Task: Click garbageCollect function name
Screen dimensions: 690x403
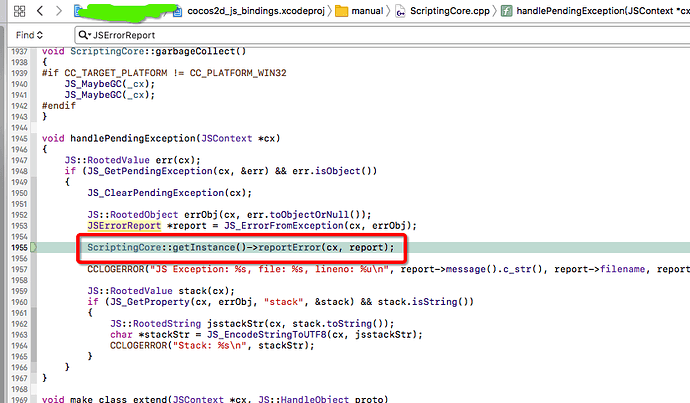Action: [x=195, y=51]
